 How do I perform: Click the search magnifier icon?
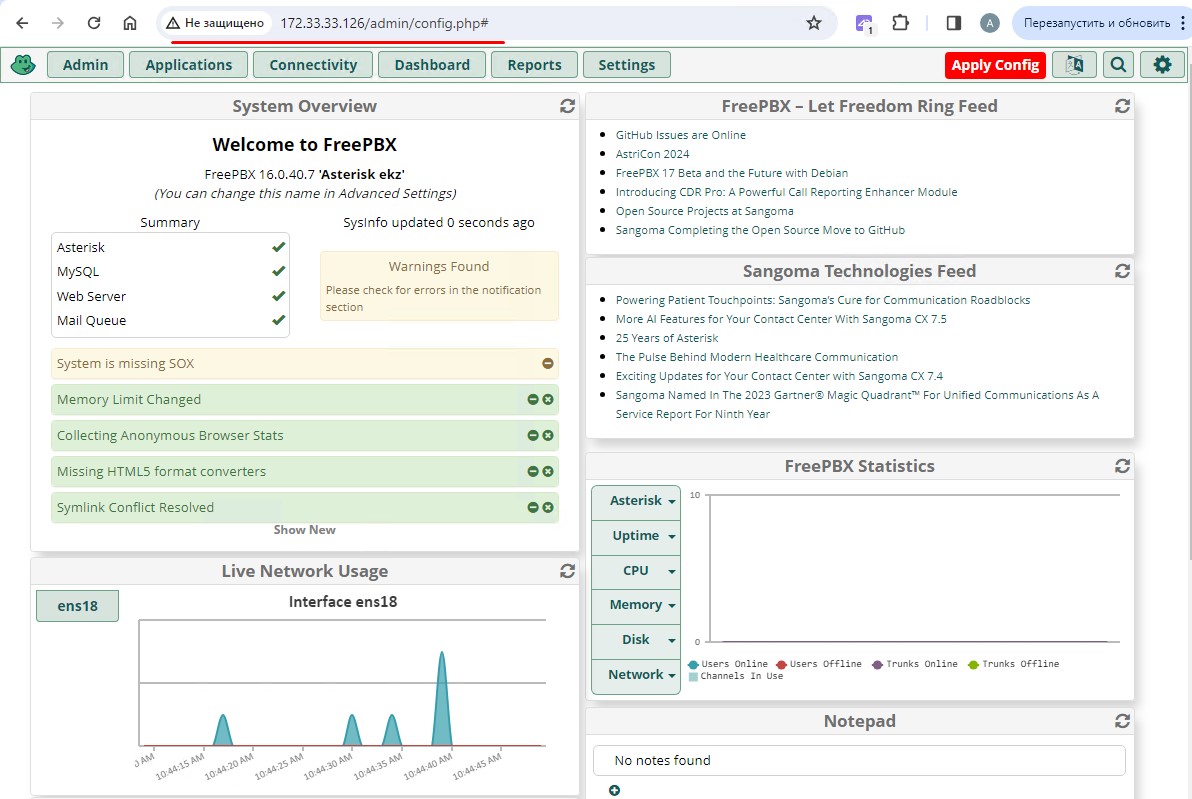click(x=1118, y=65)
